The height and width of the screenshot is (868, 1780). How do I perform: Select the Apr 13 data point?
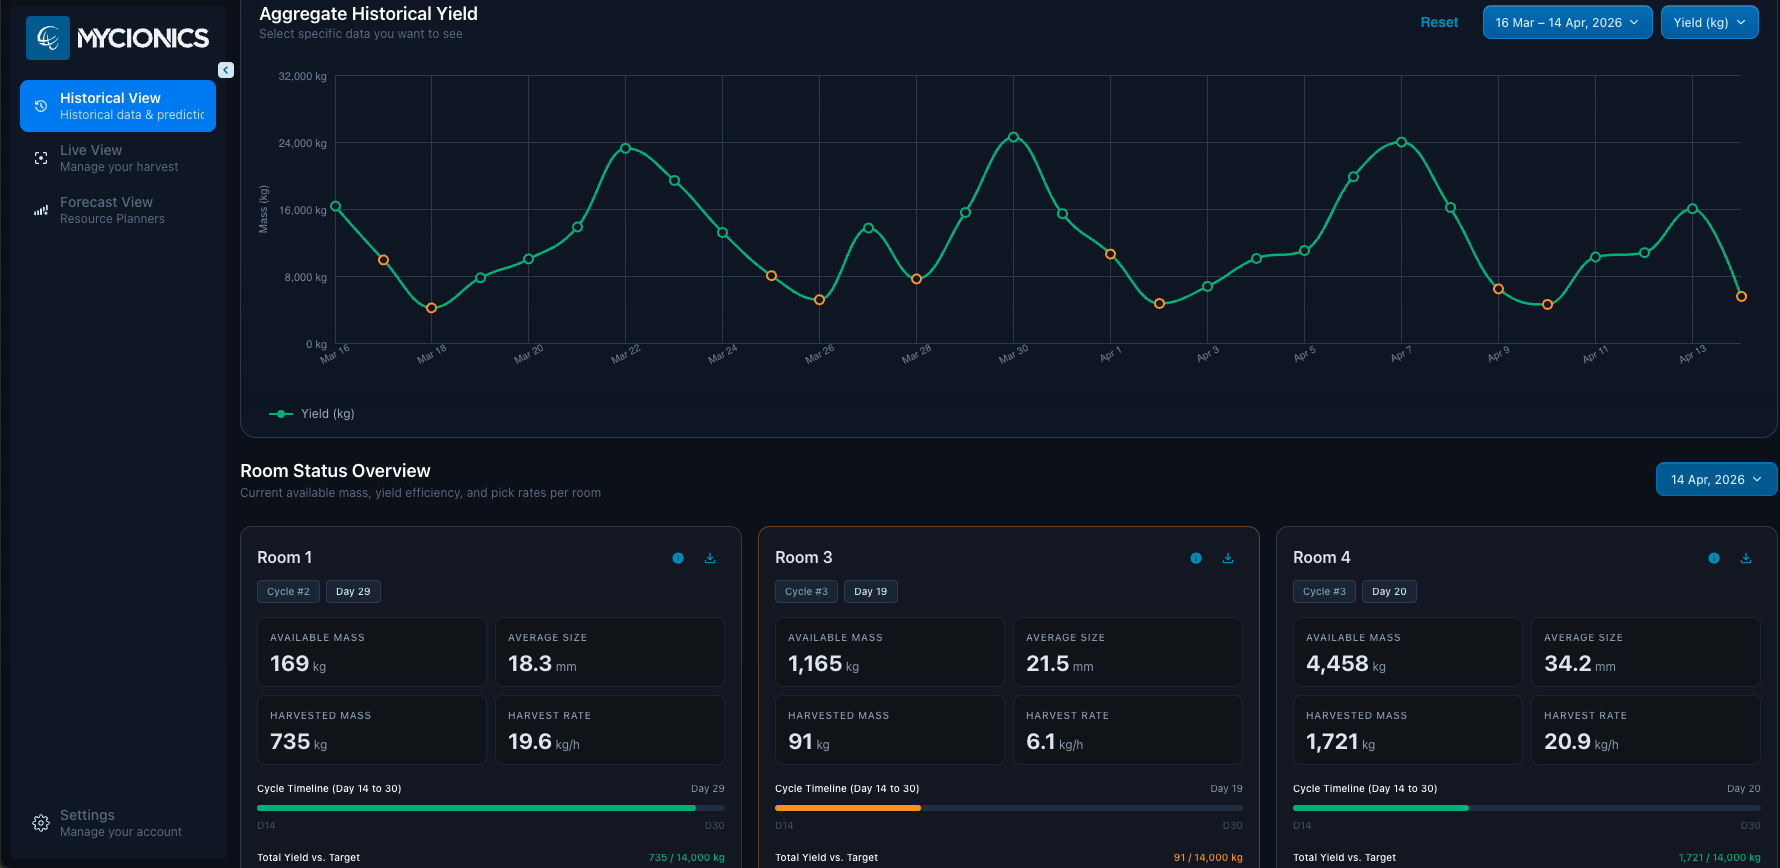click(x=1692, y=209)
